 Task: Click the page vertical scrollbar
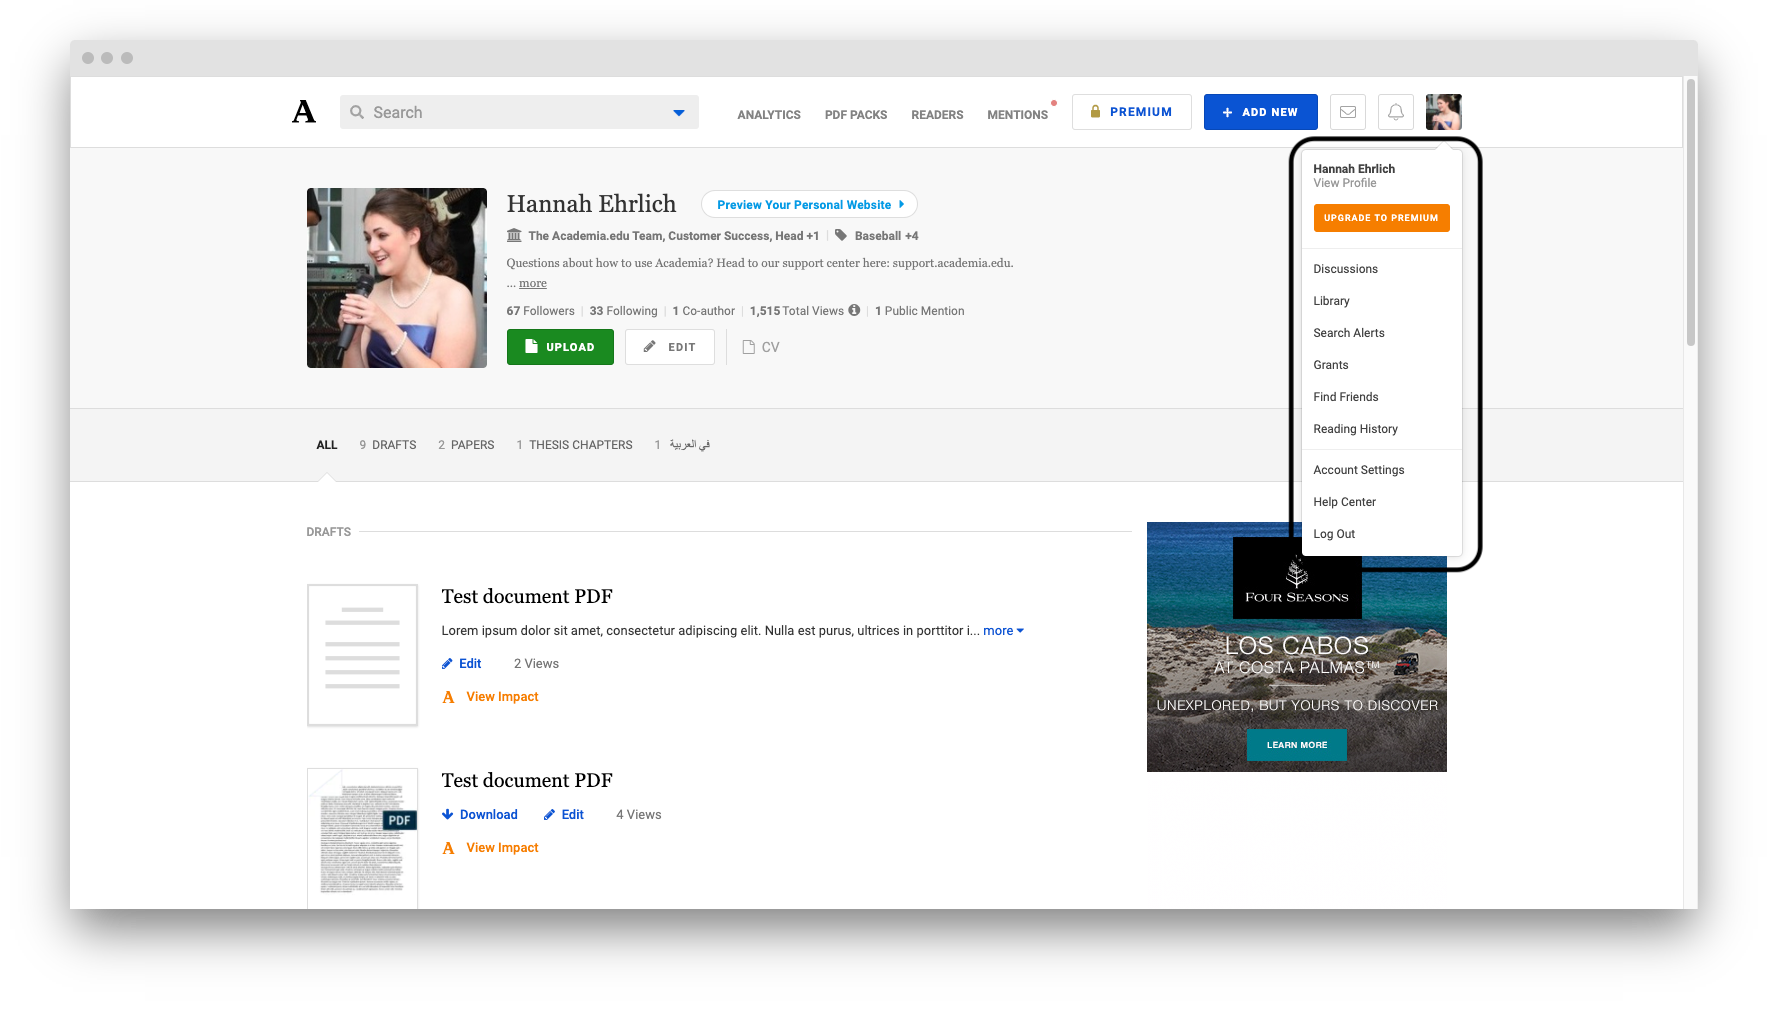tap(1690, 212)
